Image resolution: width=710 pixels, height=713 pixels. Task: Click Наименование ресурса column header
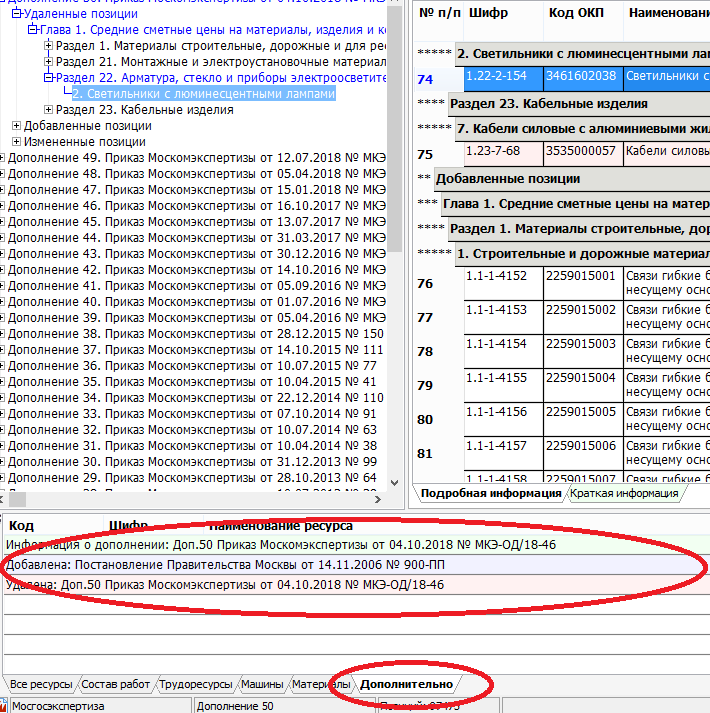(x=281, y=526)
